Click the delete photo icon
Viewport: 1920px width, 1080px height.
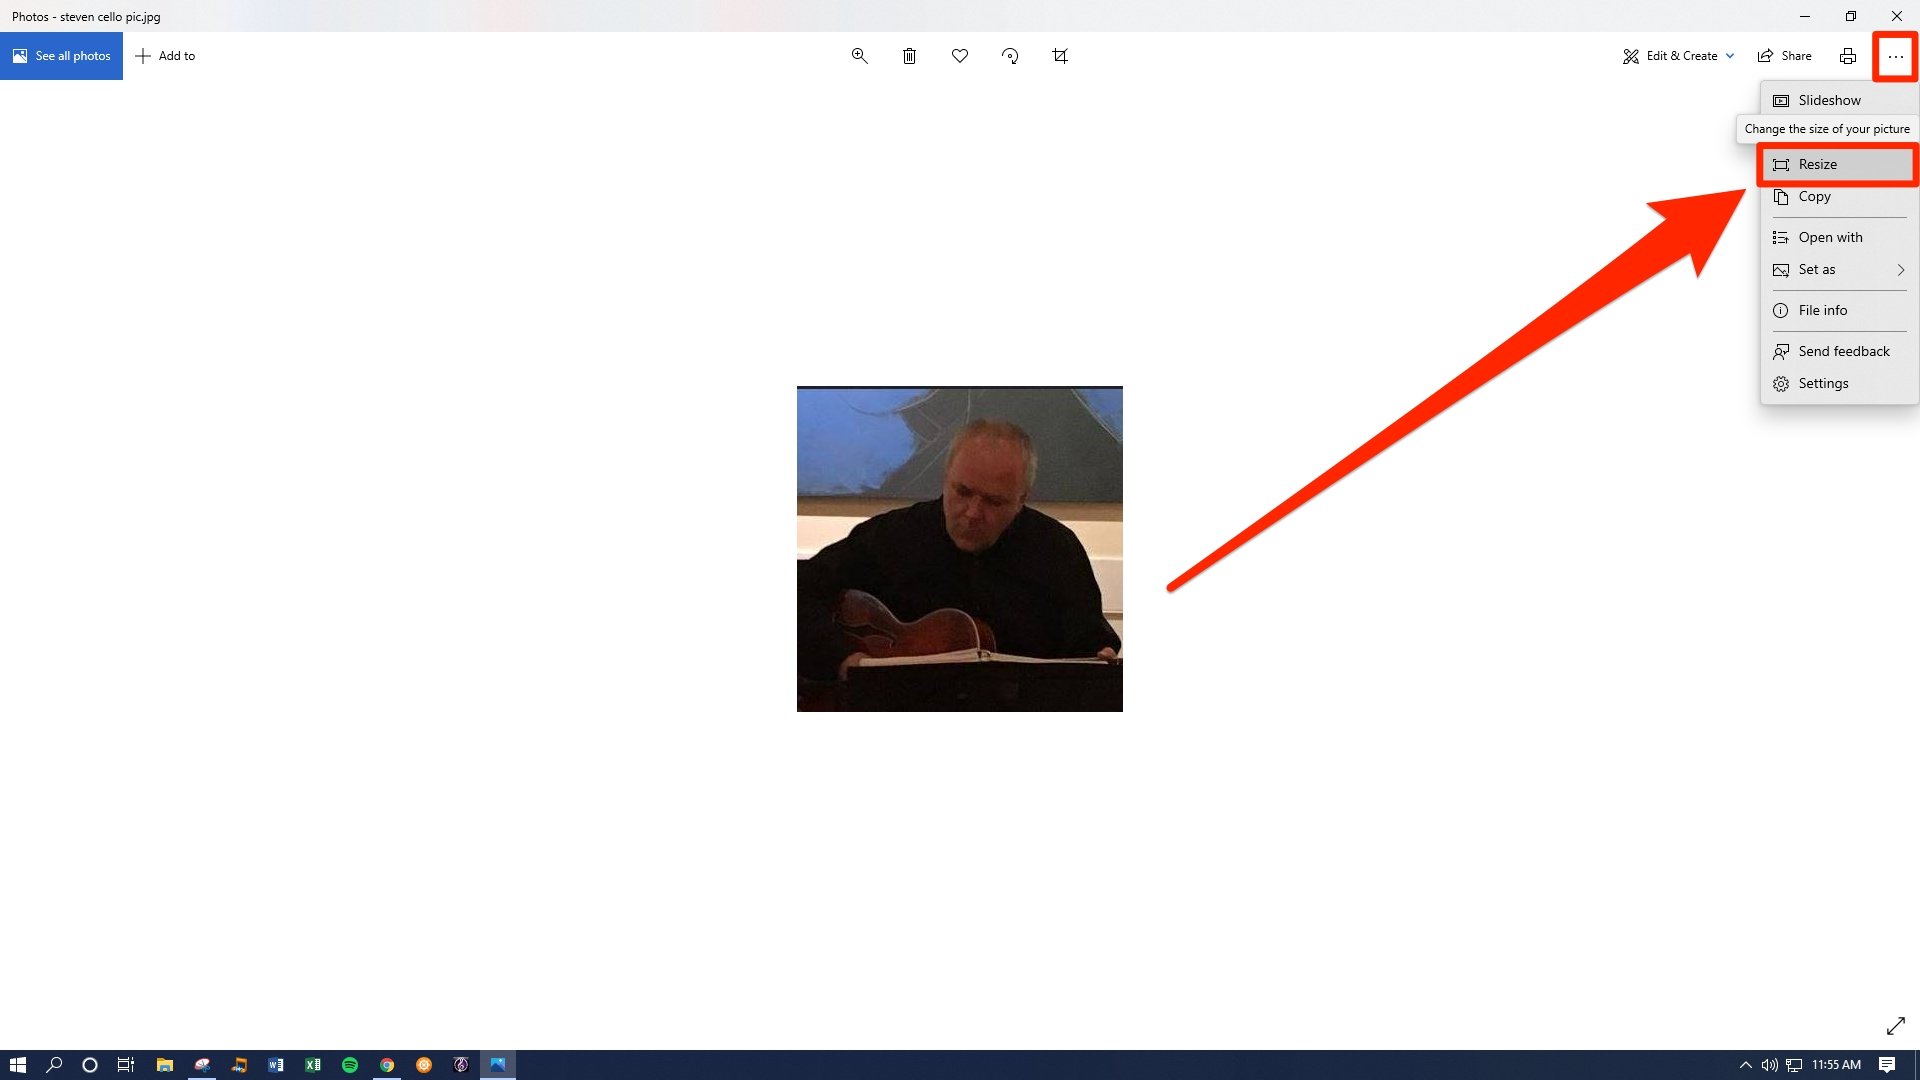909,55
